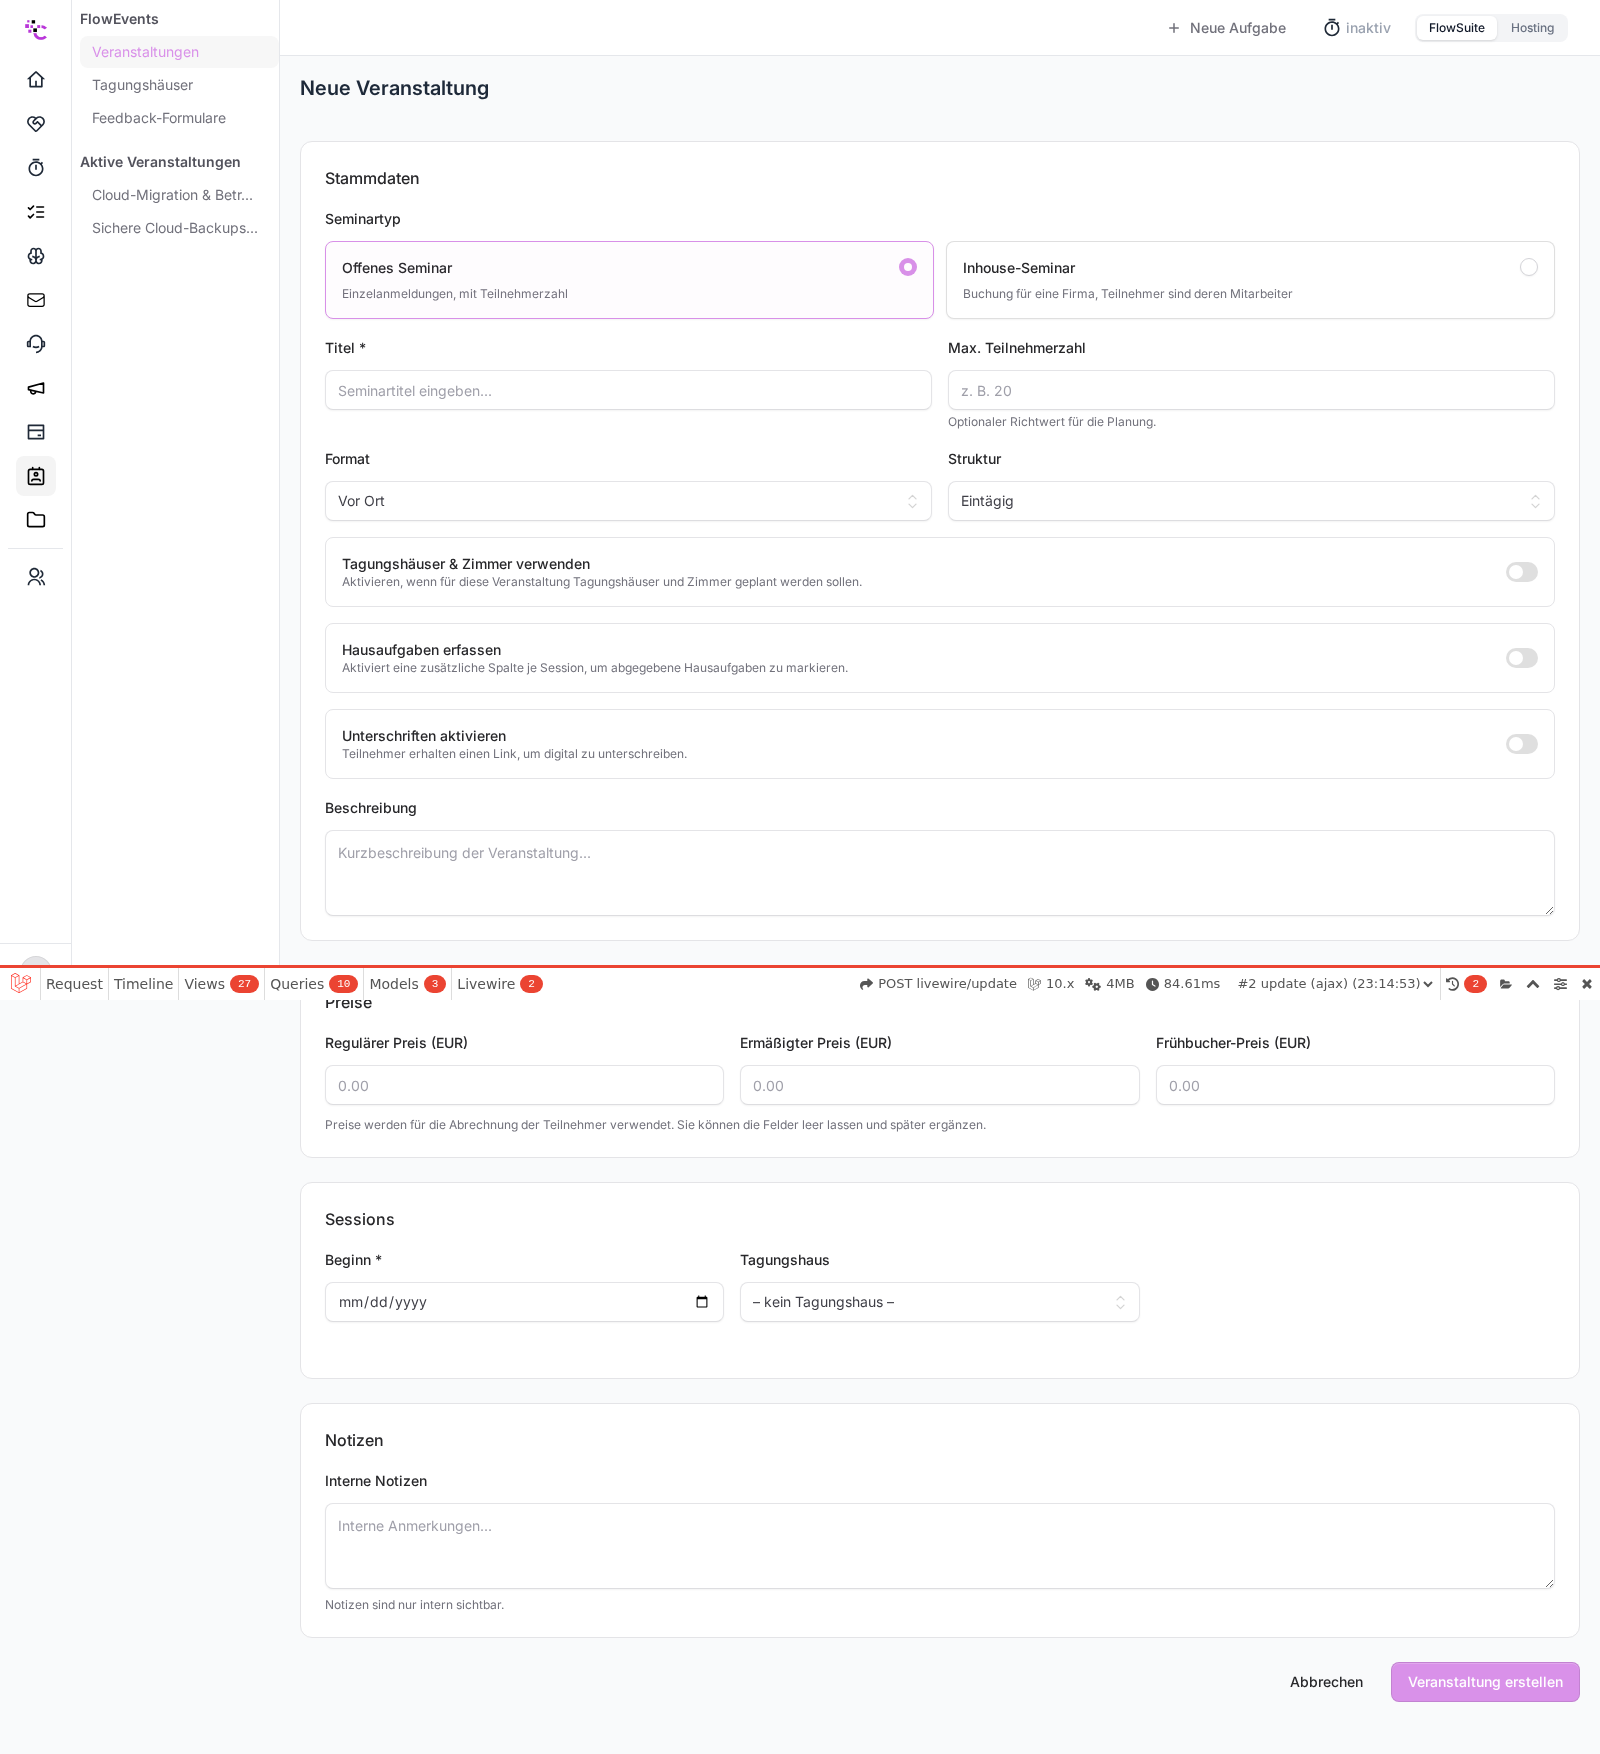Click the headset support sidebar icon
This screenshot has height=1754, width=1600.
pyautogui.click(x=36, y=344)
